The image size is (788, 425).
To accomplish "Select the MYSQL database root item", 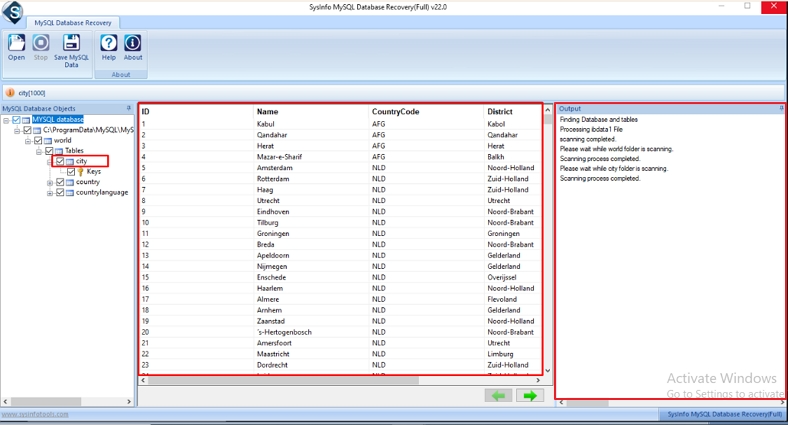I will (57, 120).
